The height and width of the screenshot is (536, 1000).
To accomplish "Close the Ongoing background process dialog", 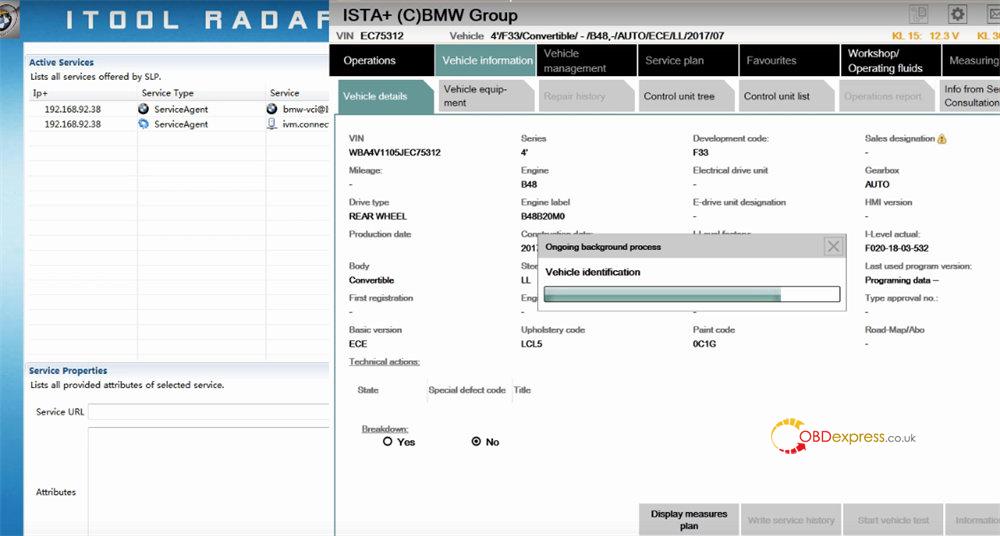I will click(x=833, y=246).
